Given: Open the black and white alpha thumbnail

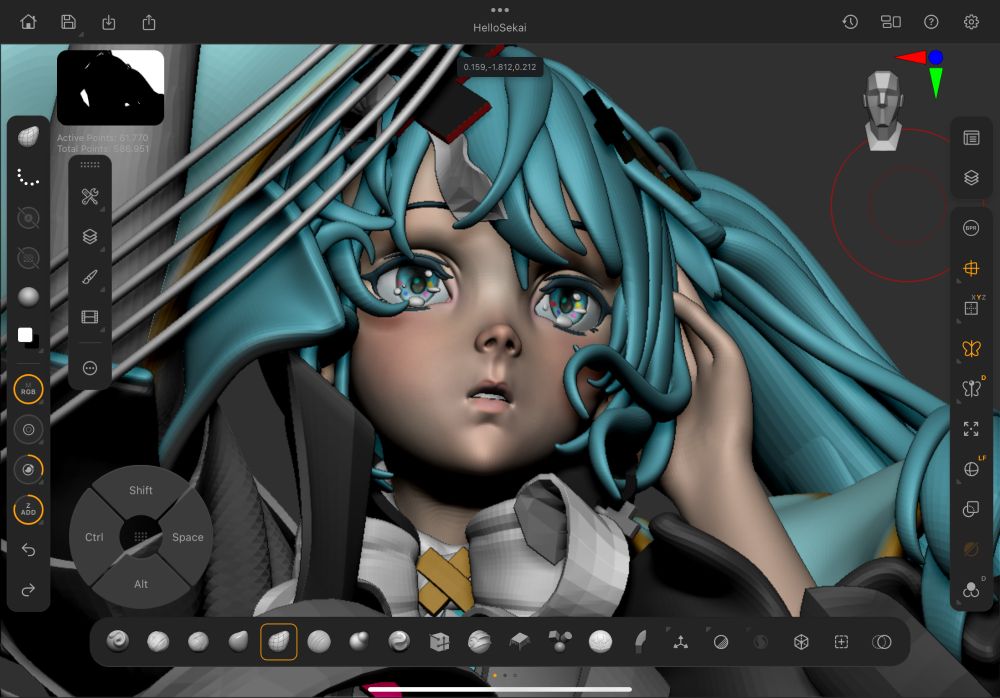Looking at the screenshot, I should [x=110, y=87].
